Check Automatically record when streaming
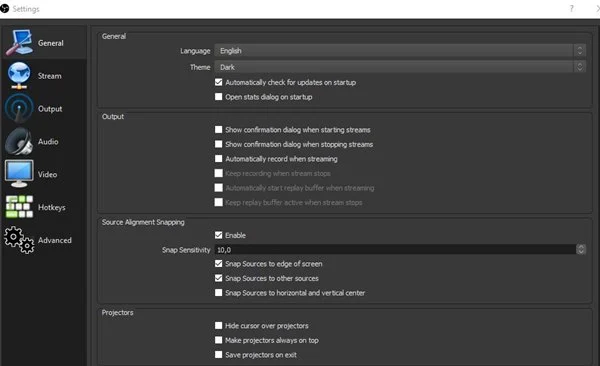600x366 pixels. click(218, 159)
